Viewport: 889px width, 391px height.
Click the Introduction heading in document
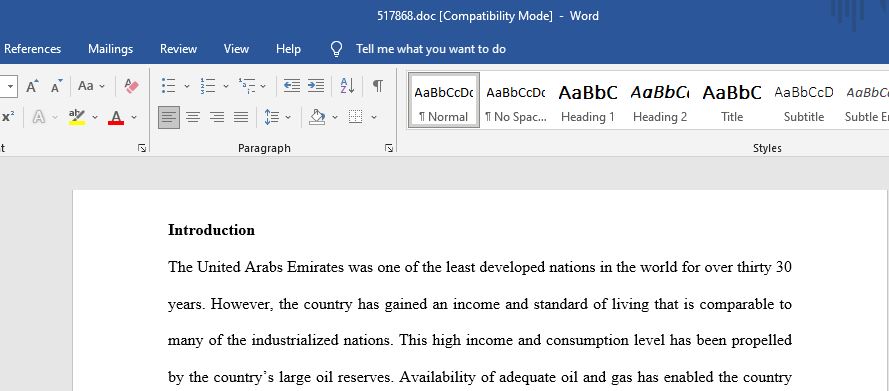click(x=211, y=230)
